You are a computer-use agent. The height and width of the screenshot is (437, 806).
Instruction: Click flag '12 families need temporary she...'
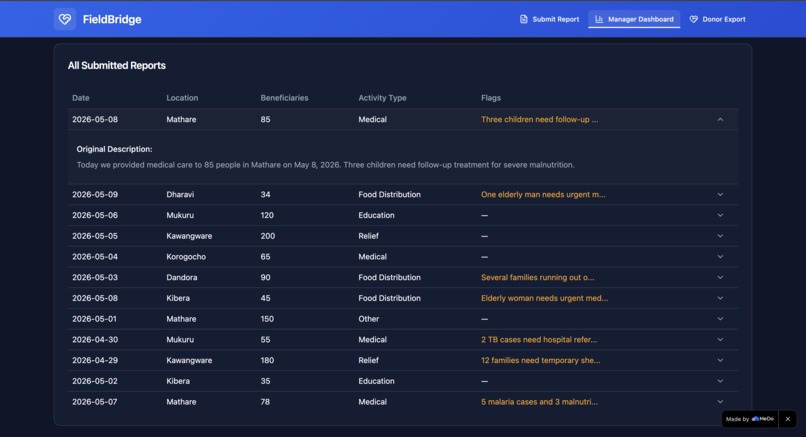(541, 360)
